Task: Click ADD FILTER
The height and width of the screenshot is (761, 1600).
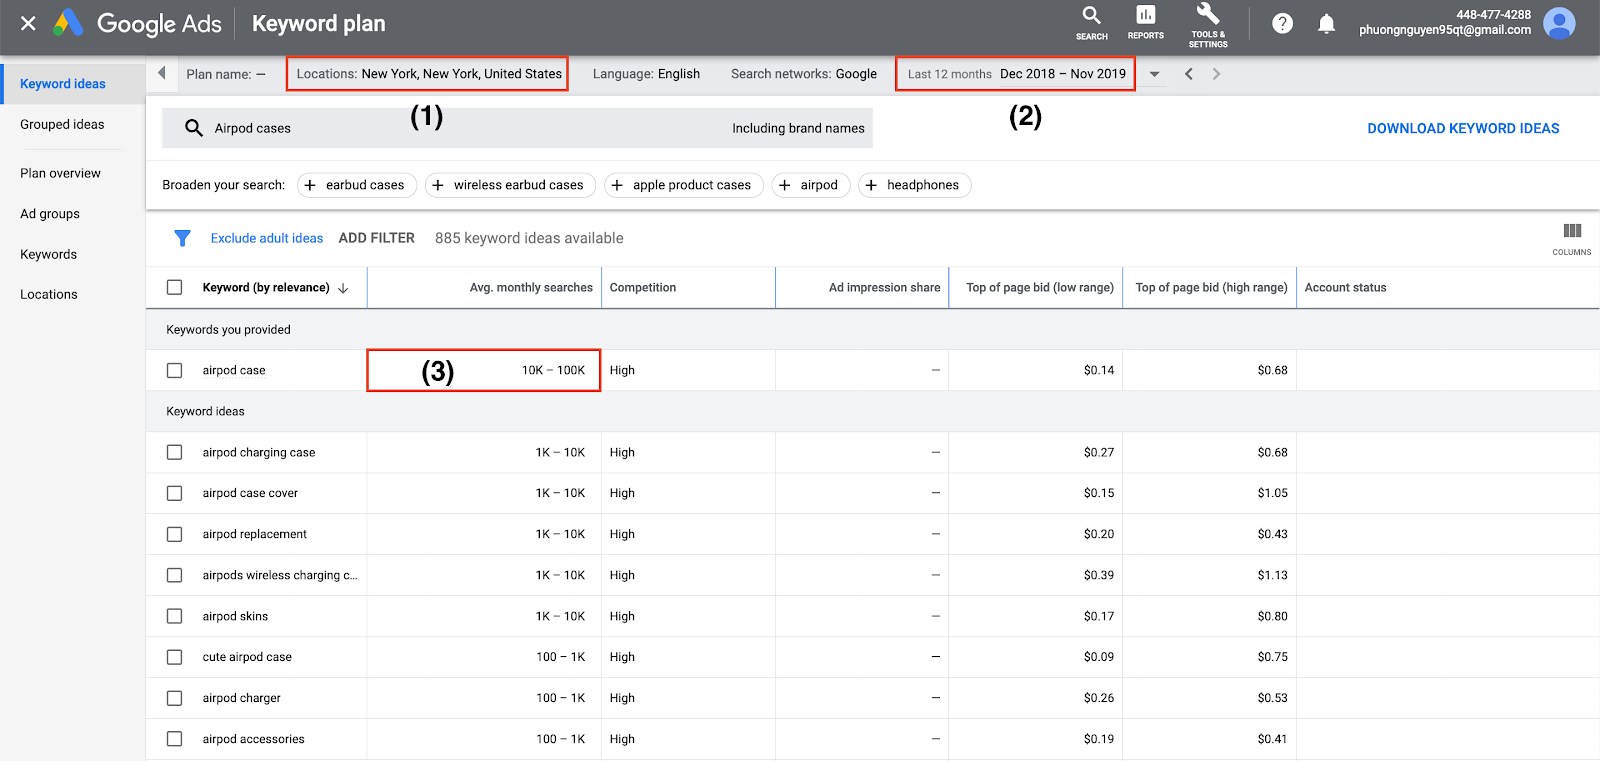Action: pos(376,238)
